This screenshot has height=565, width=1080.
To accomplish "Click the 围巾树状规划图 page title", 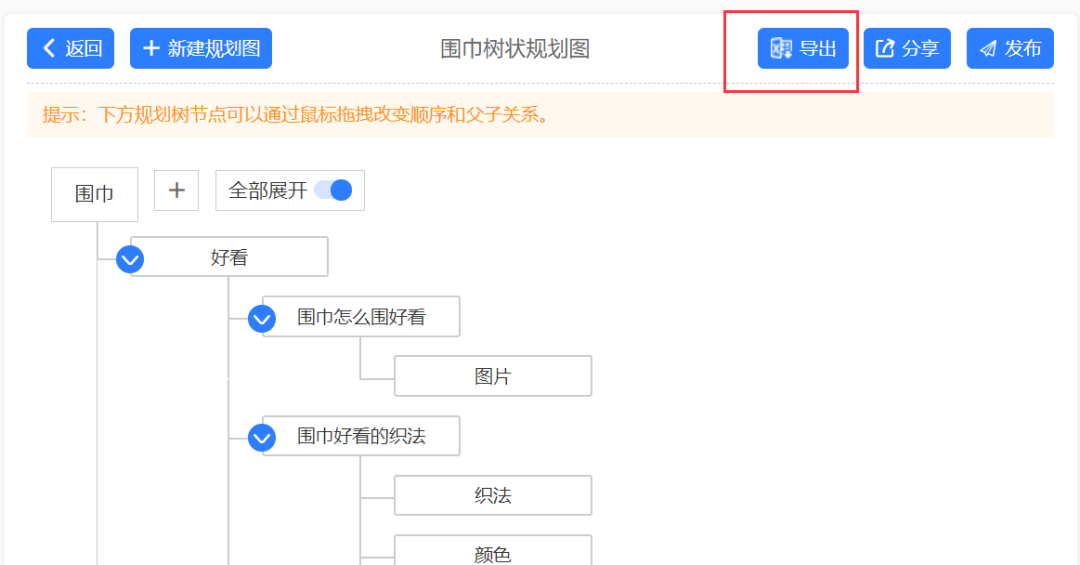I will [515, 49].
